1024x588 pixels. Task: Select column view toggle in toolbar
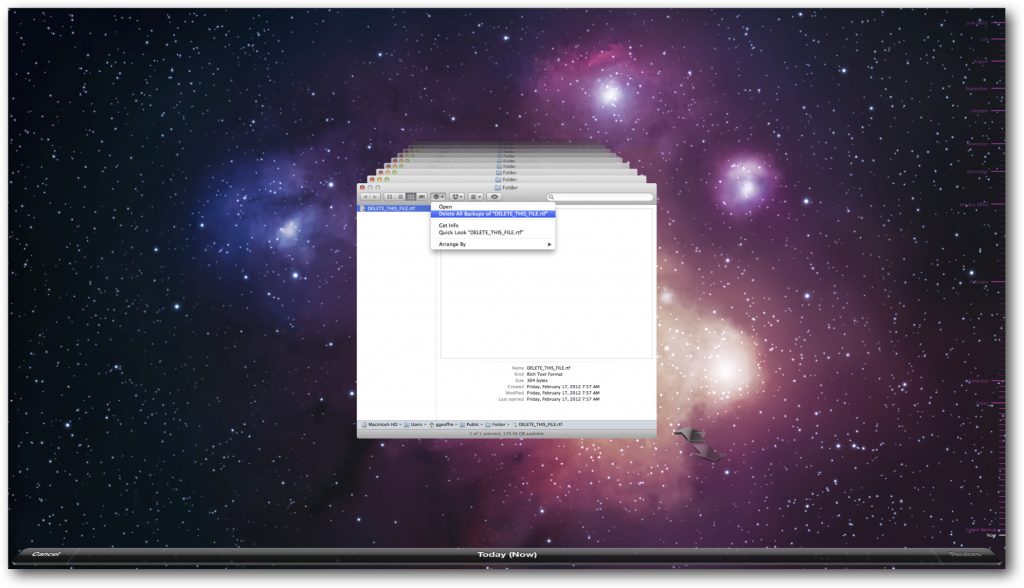(411, 197)
